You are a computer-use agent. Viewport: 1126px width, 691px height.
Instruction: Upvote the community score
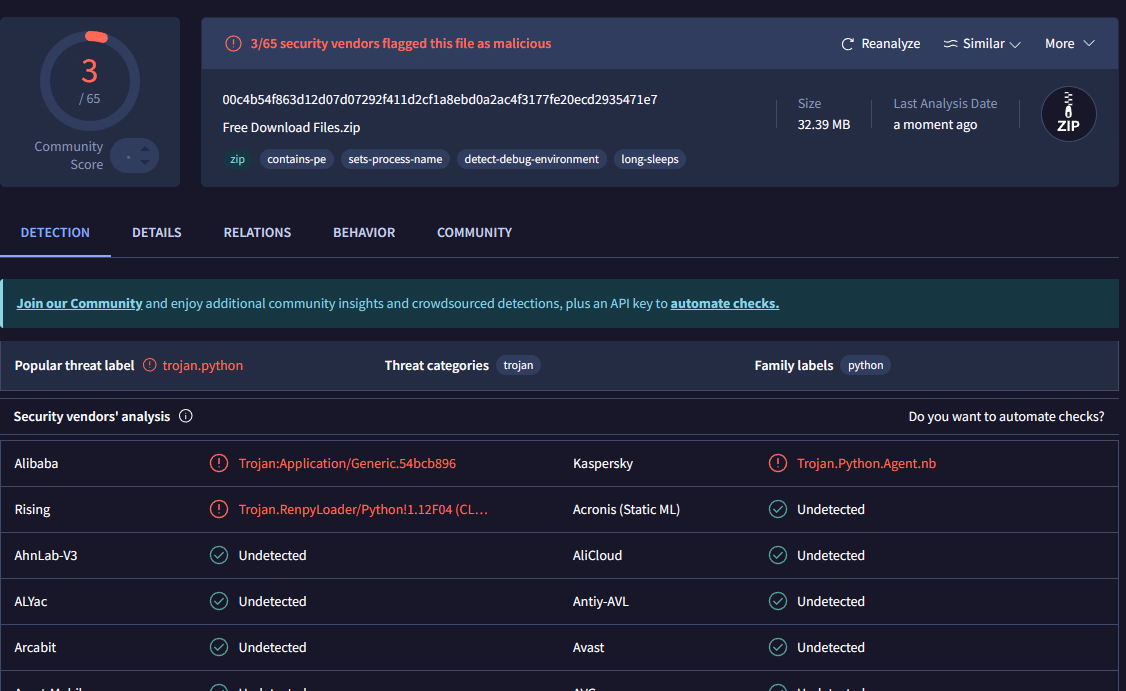tap(145, 149)
